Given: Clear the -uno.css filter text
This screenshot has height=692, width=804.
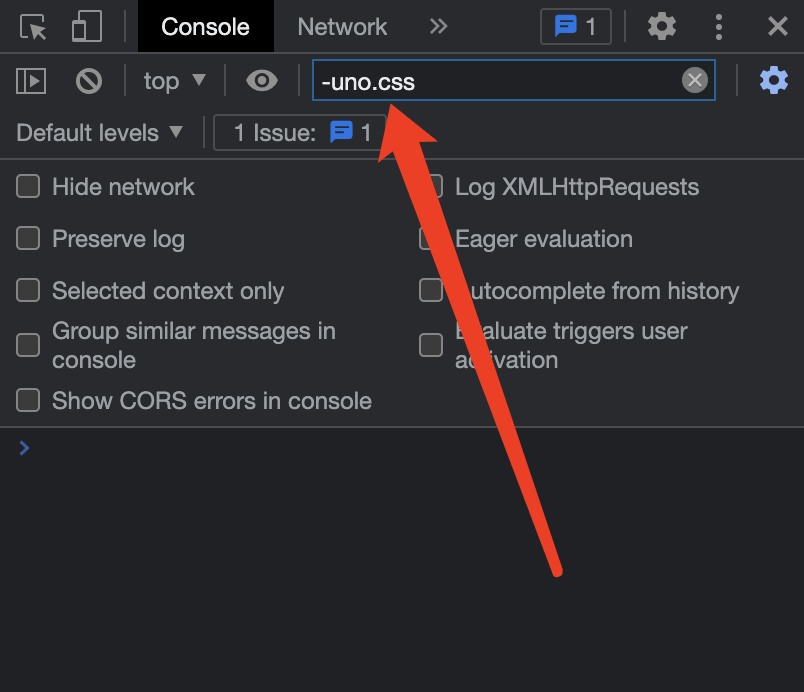Looking at the screenshot, I should [x=695, y=81].
